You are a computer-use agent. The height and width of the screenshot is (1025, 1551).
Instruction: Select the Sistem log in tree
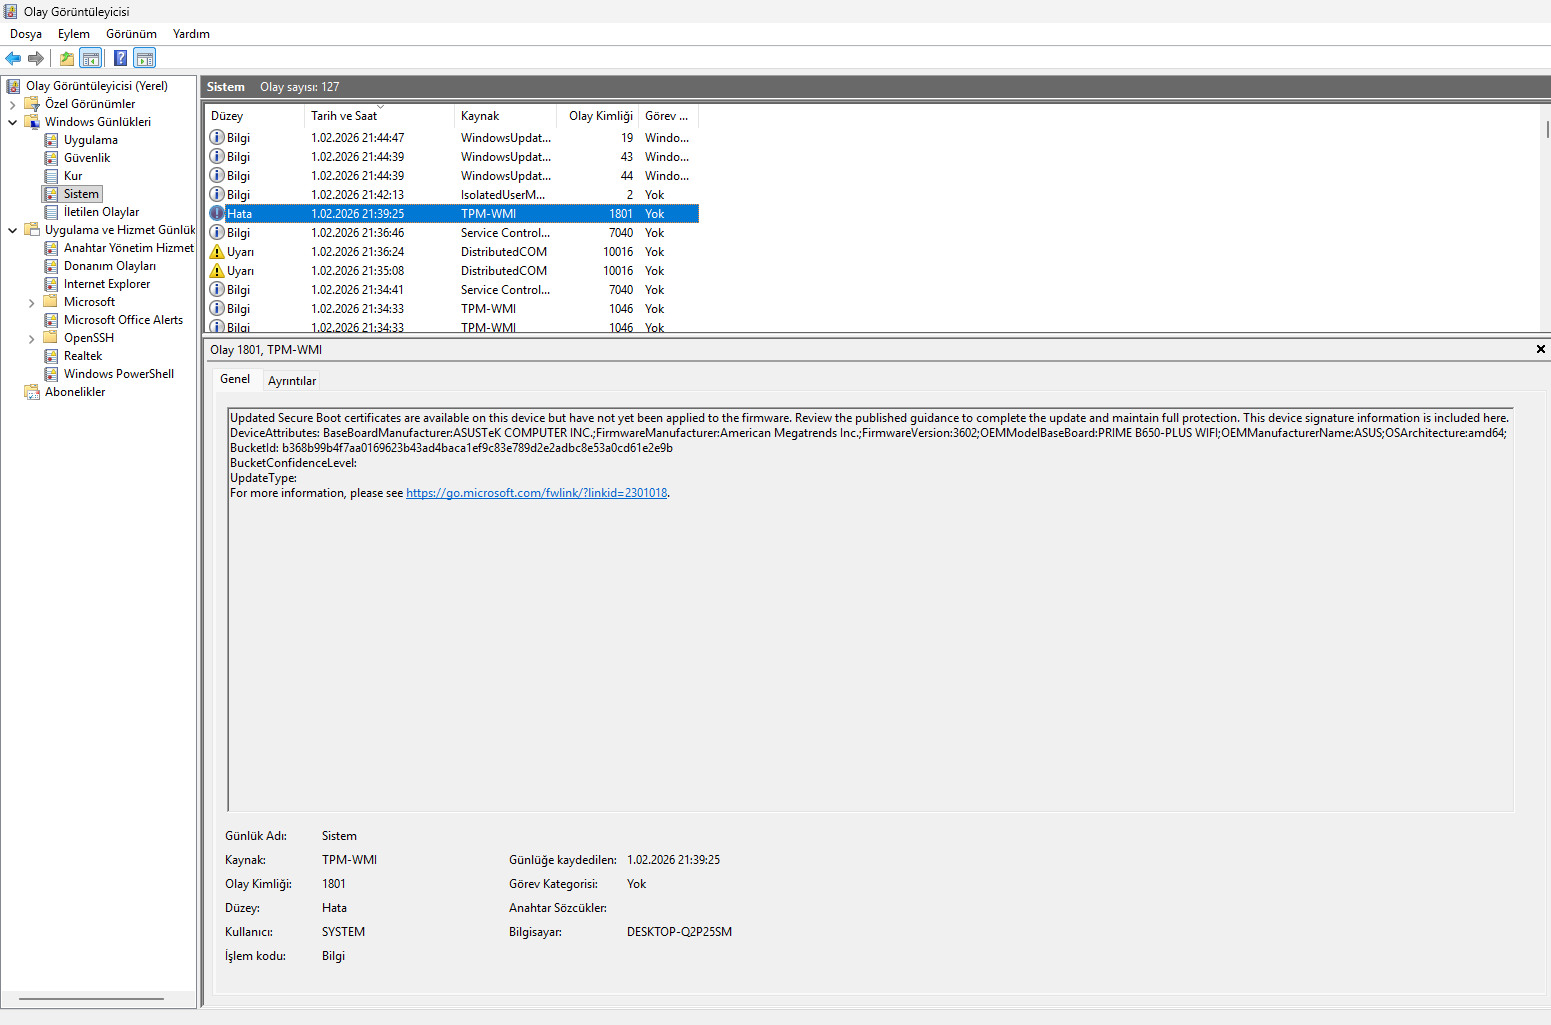[81, 194]
